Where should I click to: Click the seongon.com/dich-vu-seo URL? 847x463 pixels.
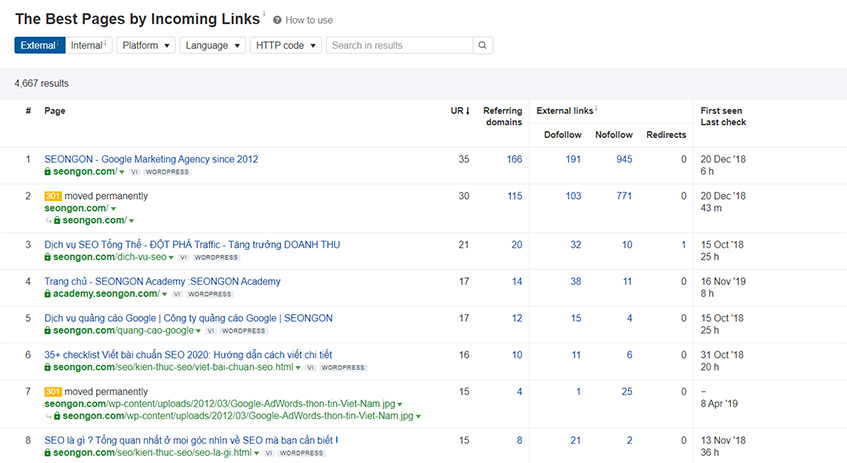coord(110,257)
